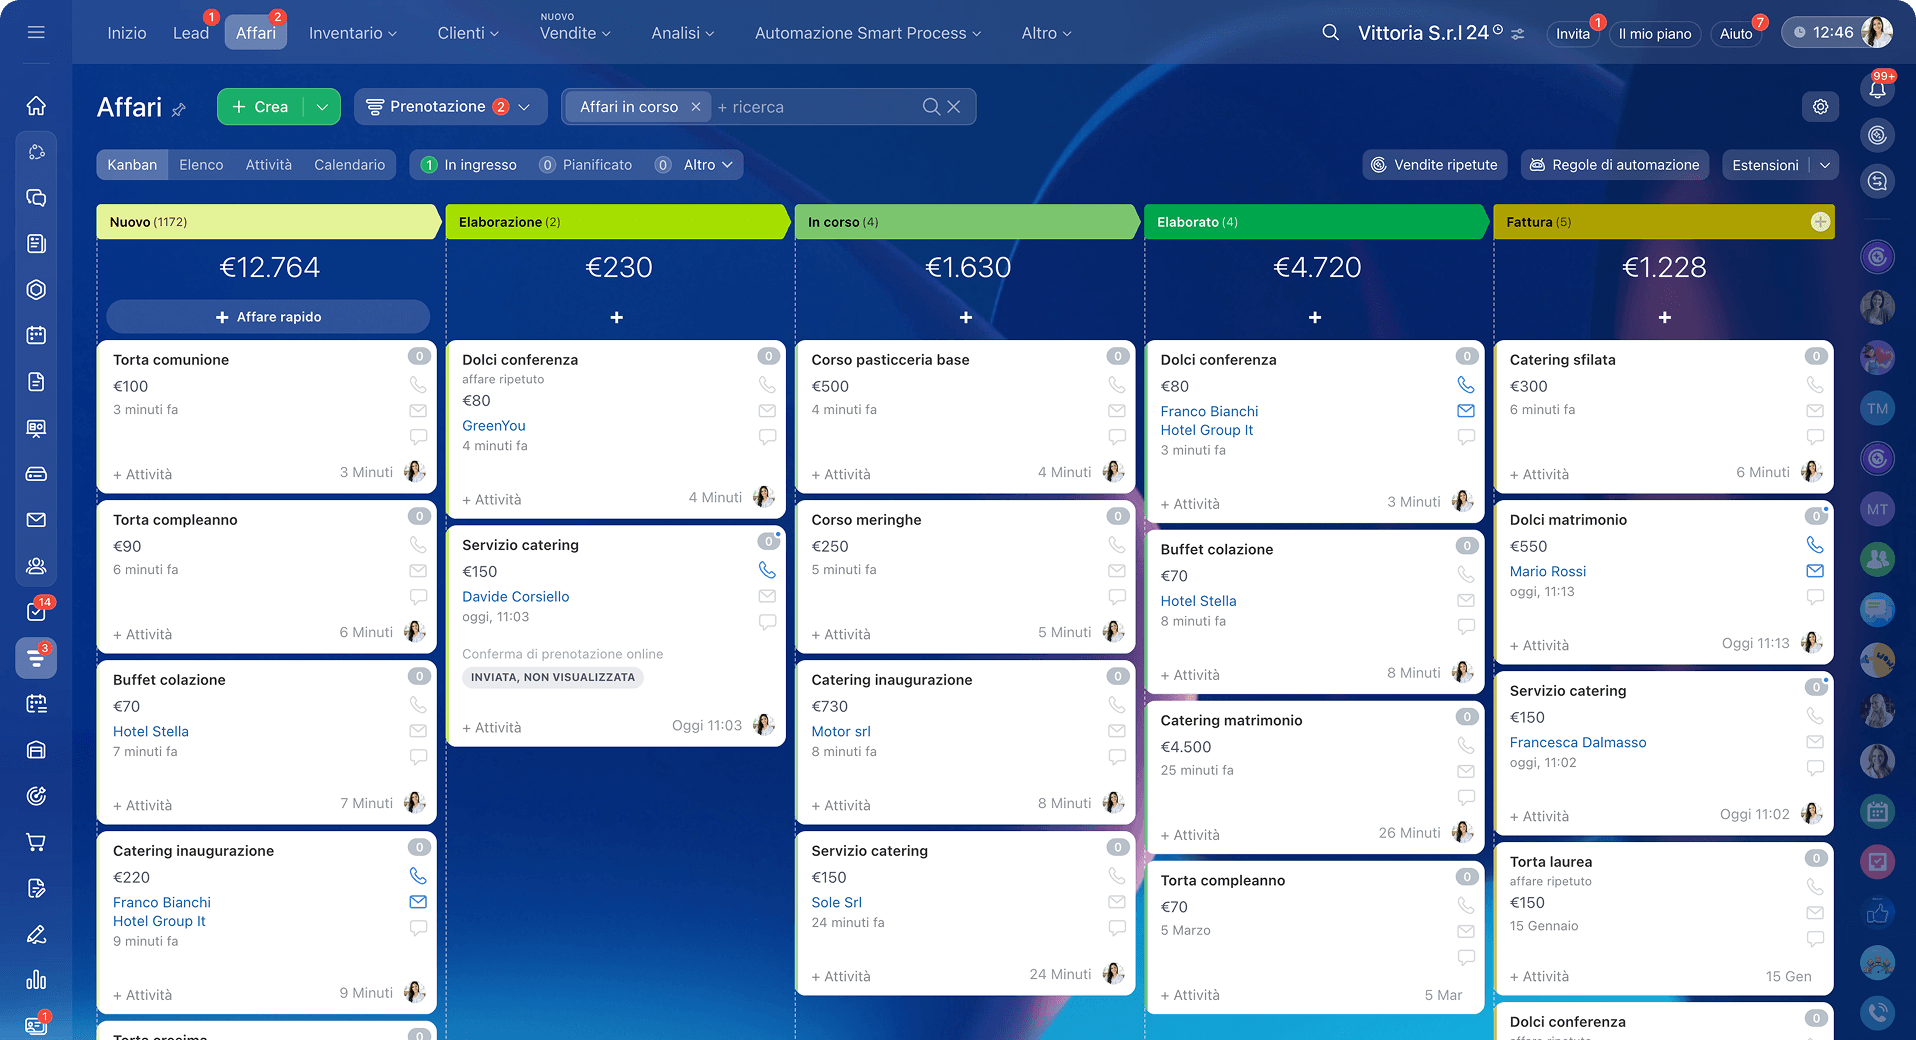Open the shopping cart icon in sidebar
The width and height of the screenshot is (1916, 1040).
coord(36,842)
